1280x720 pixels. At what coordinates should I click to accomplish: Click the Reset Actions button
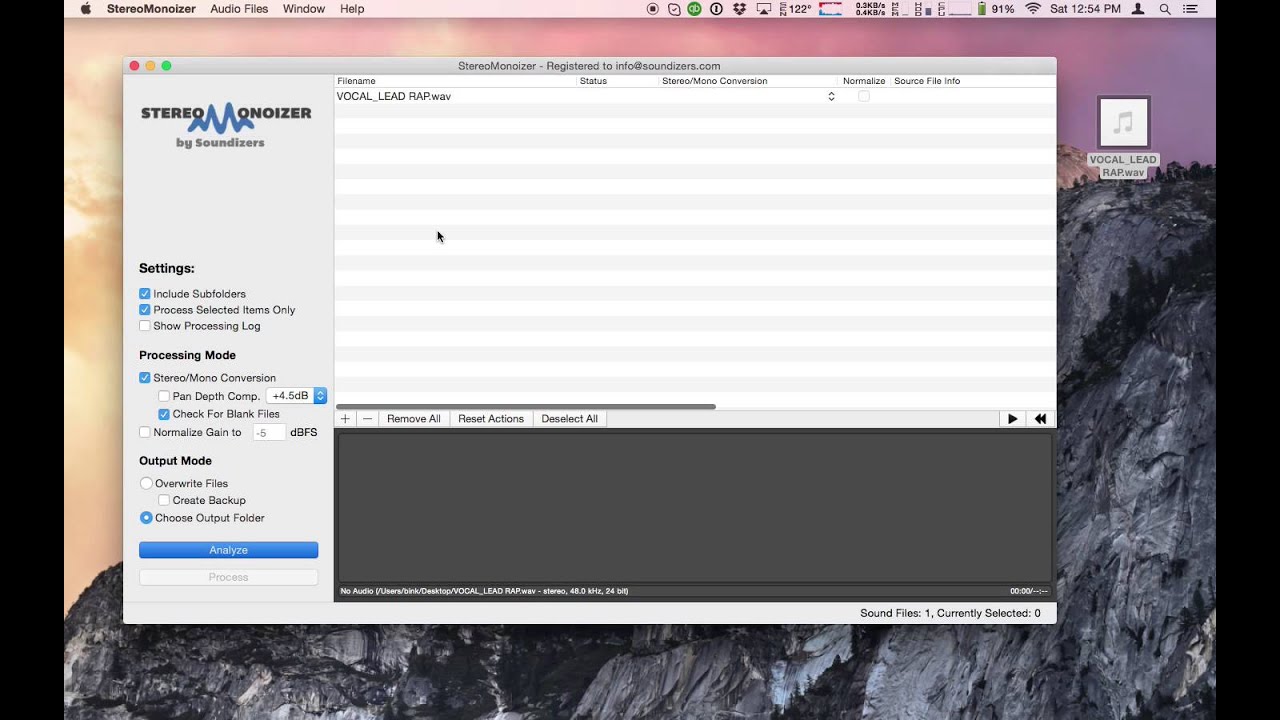(491, 419)
